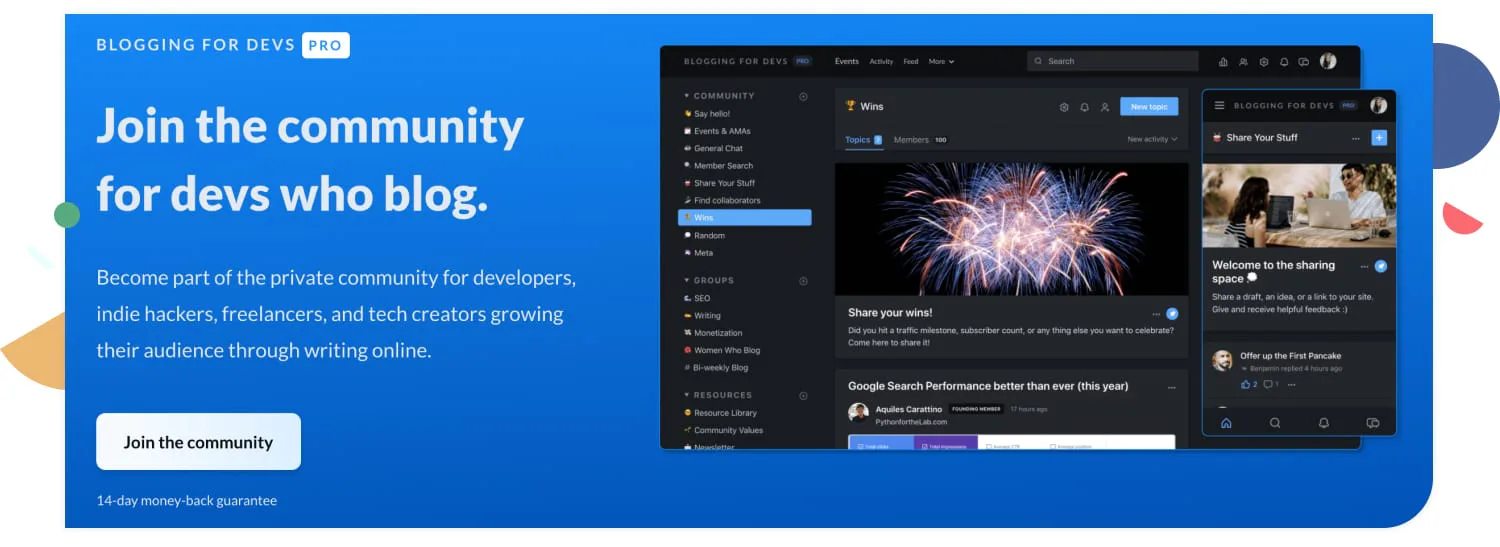Viewport: 1500px width, 547px height.
Task: Tap the Search icon in mobile bottom bar
Action: pyautogui.click(x=1275, y=423)
